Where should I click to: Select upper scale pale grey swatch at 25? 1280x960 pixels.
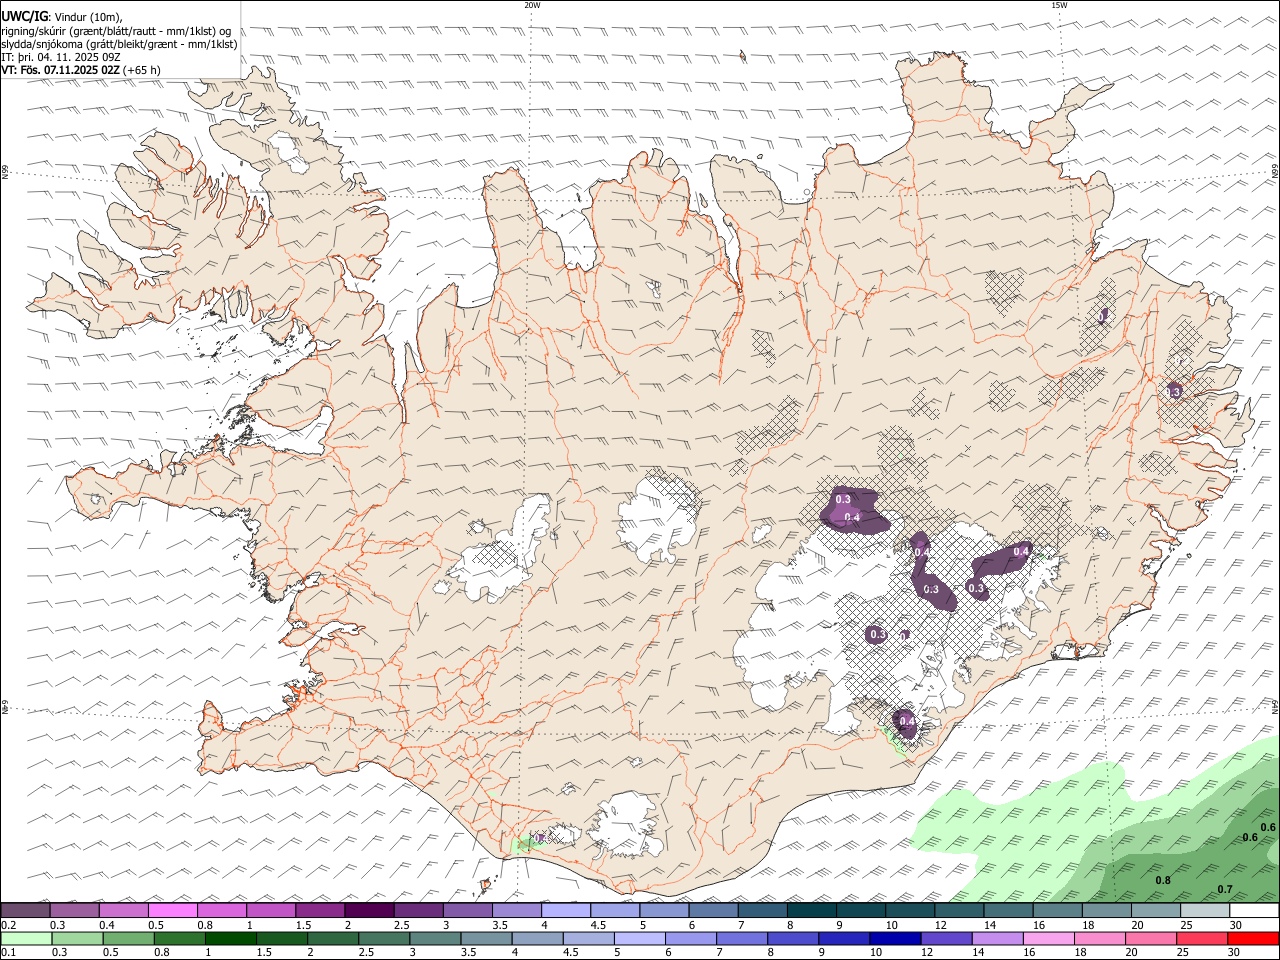pos(1206,911)
